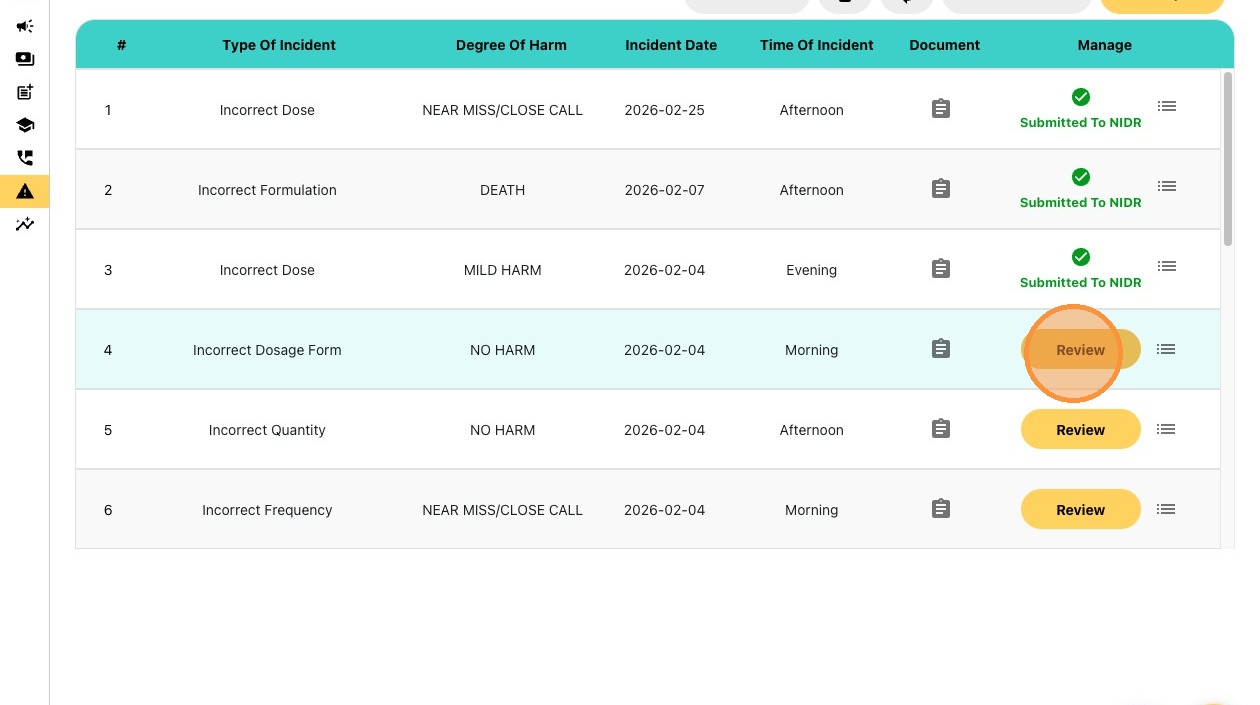Open list menu for incident 1
1260x705 pixels.
[x=1166, y=106]
